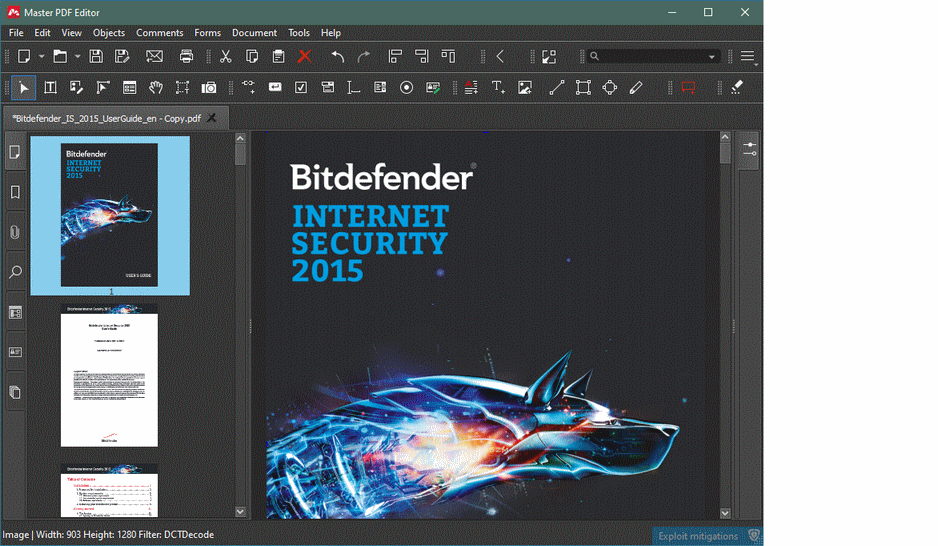Select the page 1 cover thumbnail

click(x=110, y=215)
